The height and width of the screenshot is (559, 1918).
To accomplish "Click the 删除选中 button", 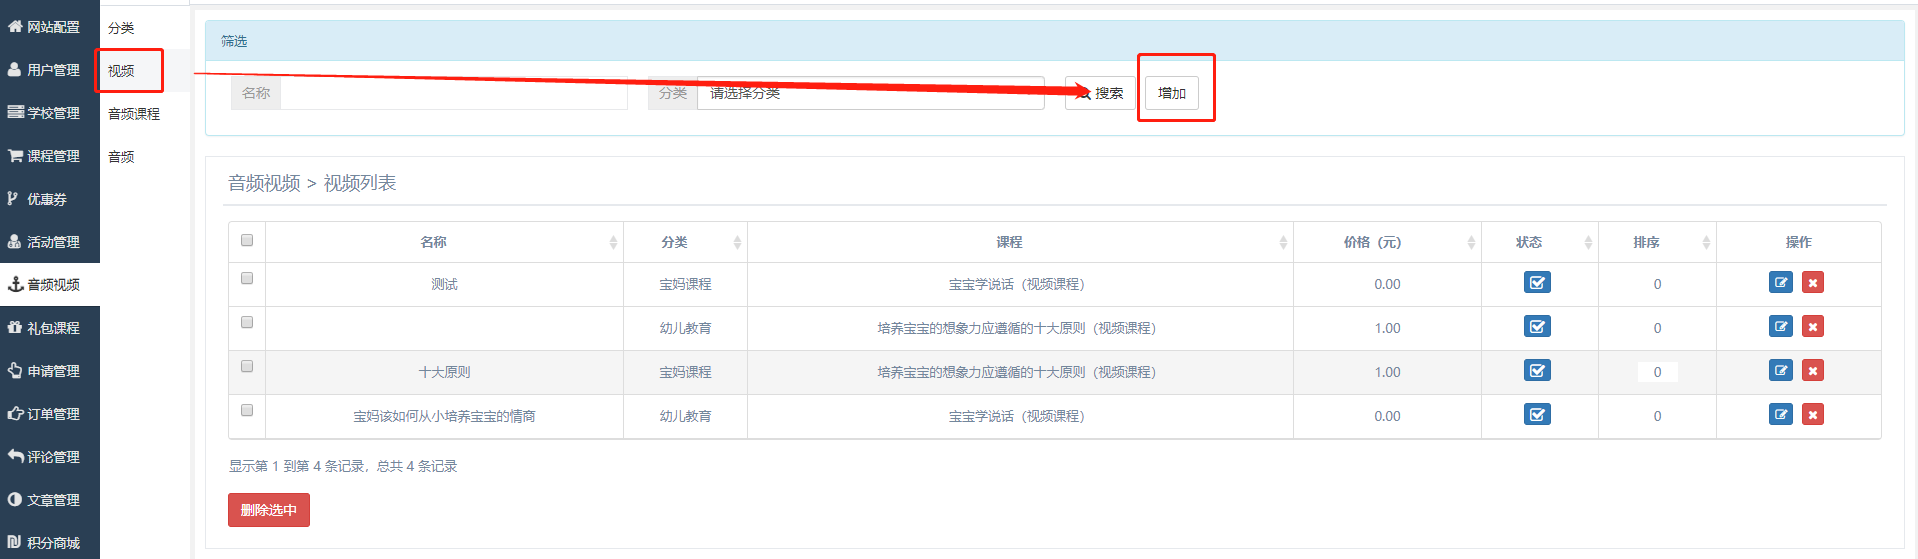I will click(269, 510).
